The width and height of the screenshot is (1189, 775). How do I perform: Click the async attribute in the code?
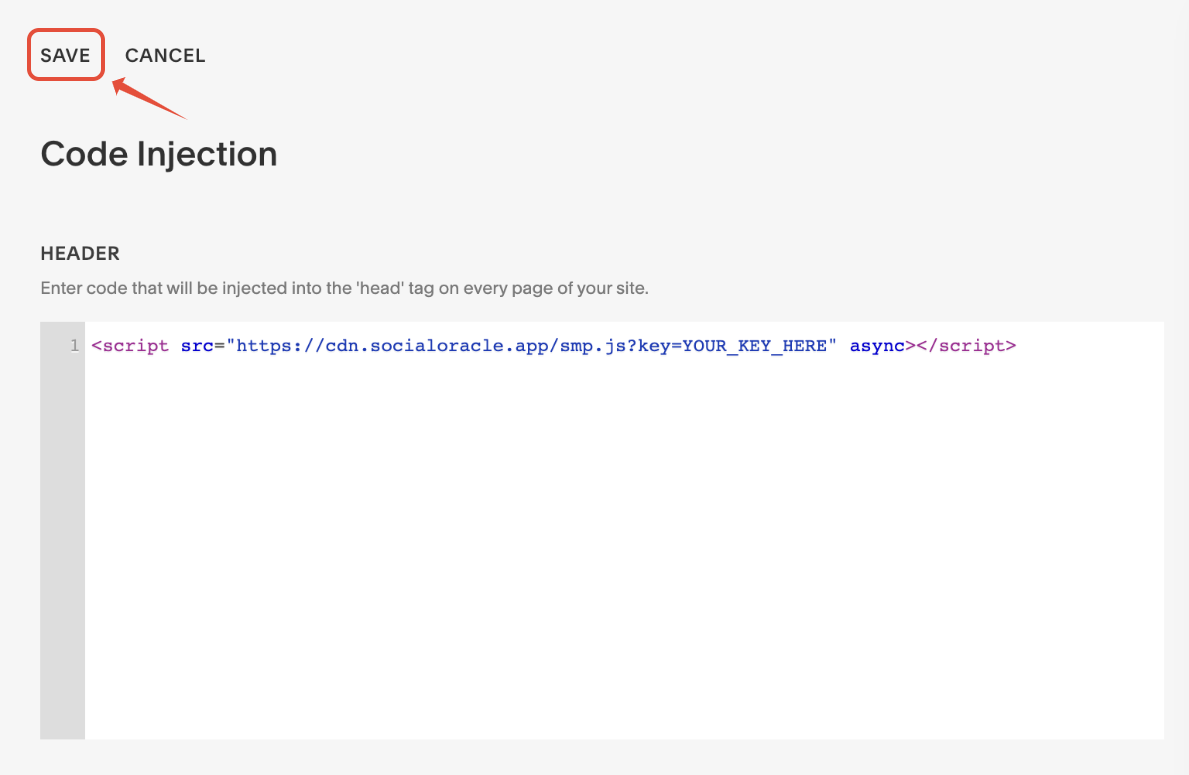tap(877, 346)
